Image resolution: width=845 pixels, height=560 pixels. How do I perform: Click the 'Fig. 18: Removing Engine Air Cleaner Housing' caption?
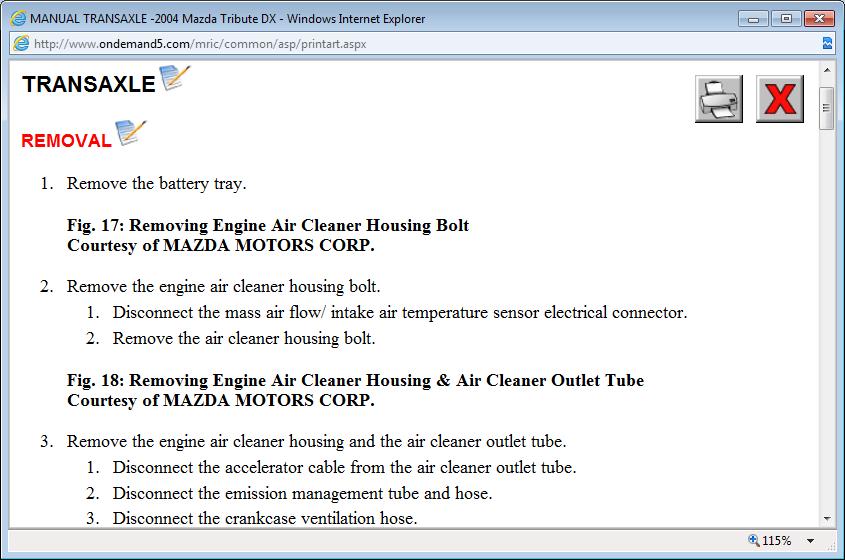click(x=355, y=381)
